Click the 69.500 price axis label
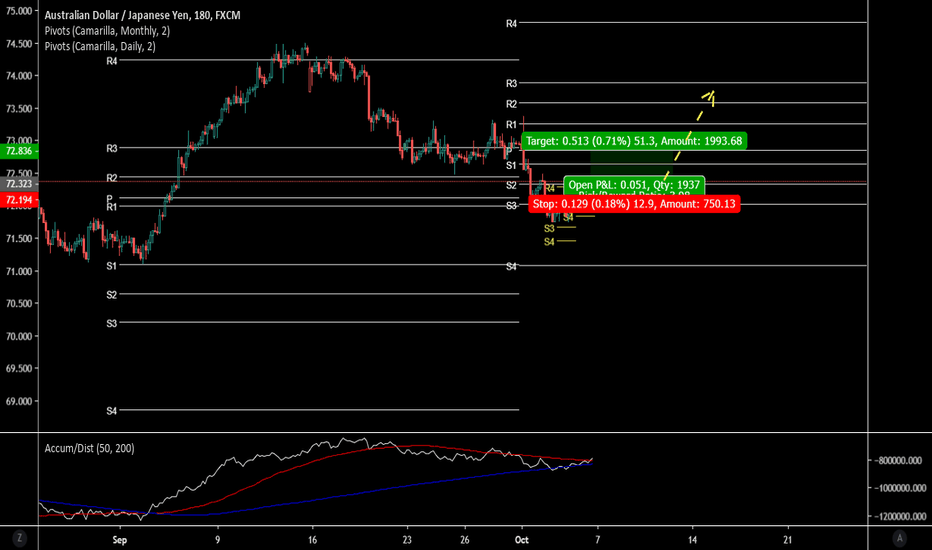Viewport: 932px width, 550px height. tap(18, 369)
